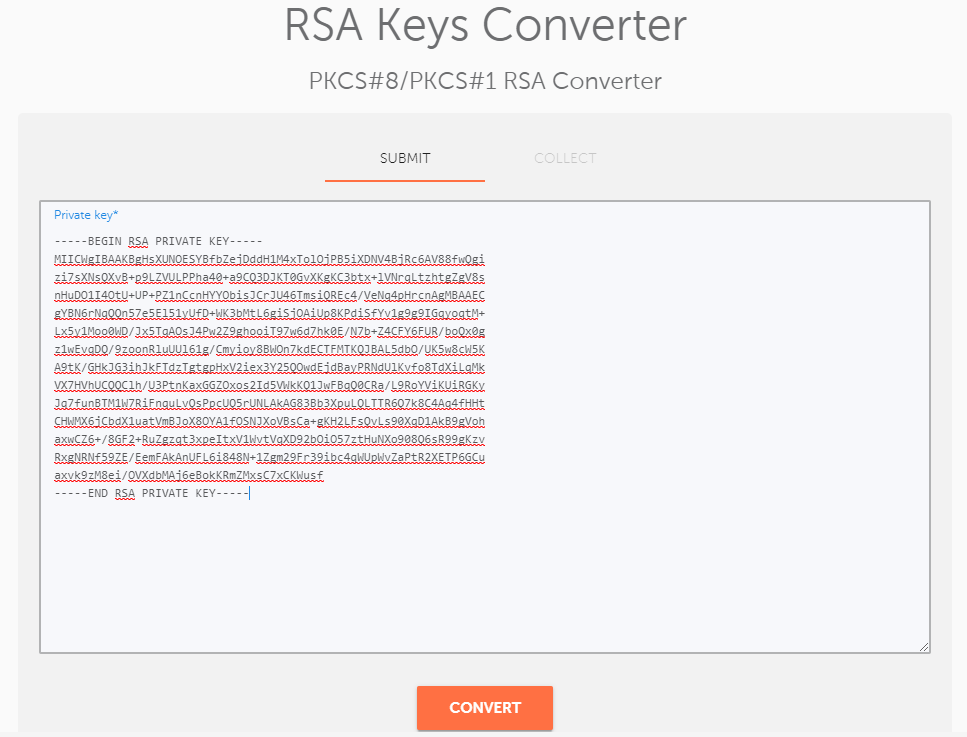Click the key line starting with "RxgNRNf59ZE"
967x737 pixels.
point(270,457)
